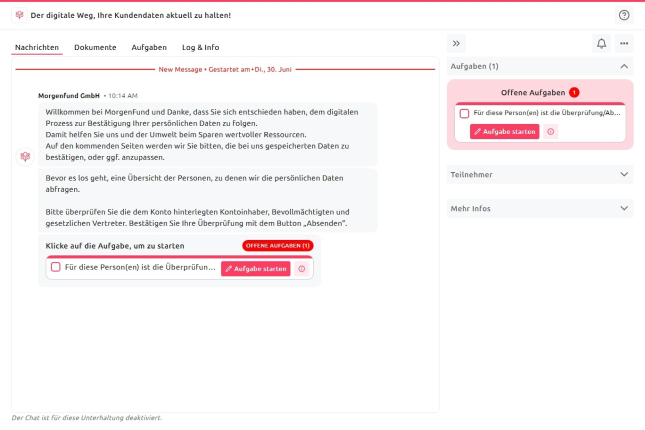The height and width of the screenshot is (430, 645).
Task: Click Morgenfund avatar beside the chat message
Action: click(25, 157)
